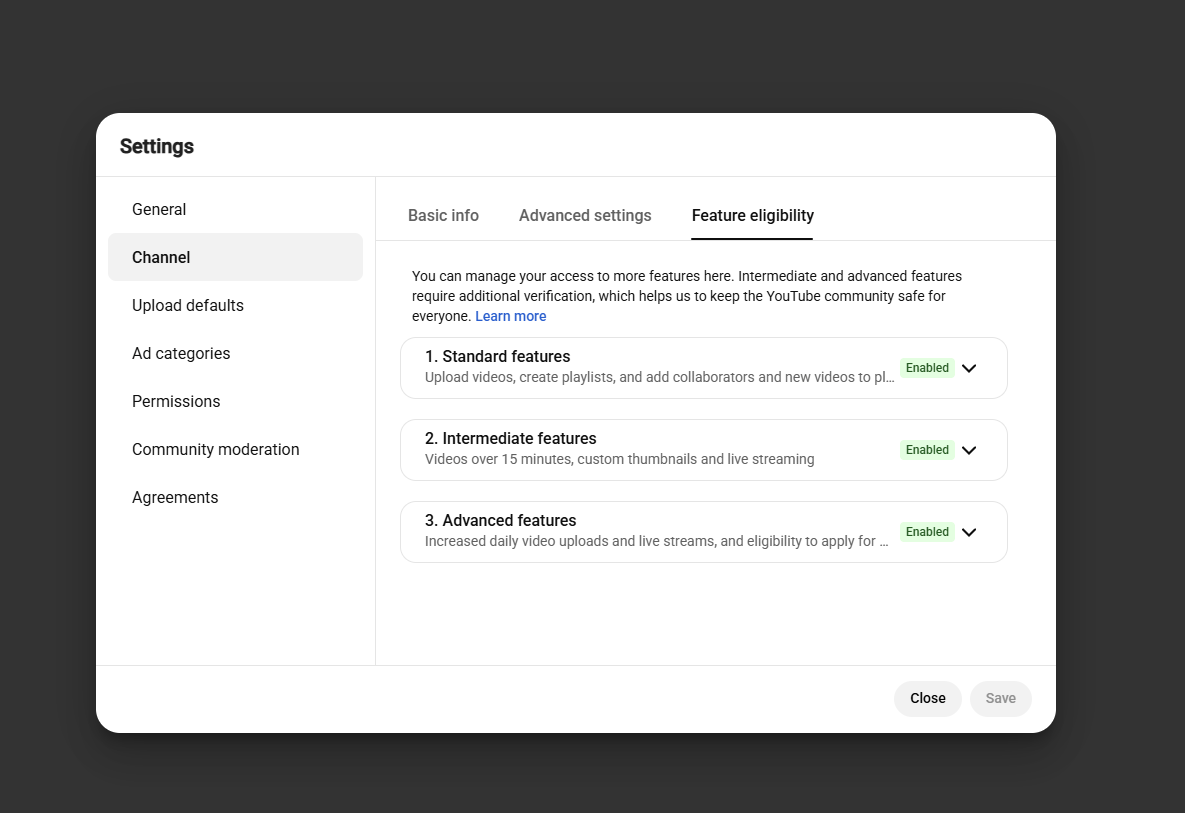Viewport: 1185px width, 813px height.
Task: Open Agreements section in sidebar
Action: pos(235,497)
